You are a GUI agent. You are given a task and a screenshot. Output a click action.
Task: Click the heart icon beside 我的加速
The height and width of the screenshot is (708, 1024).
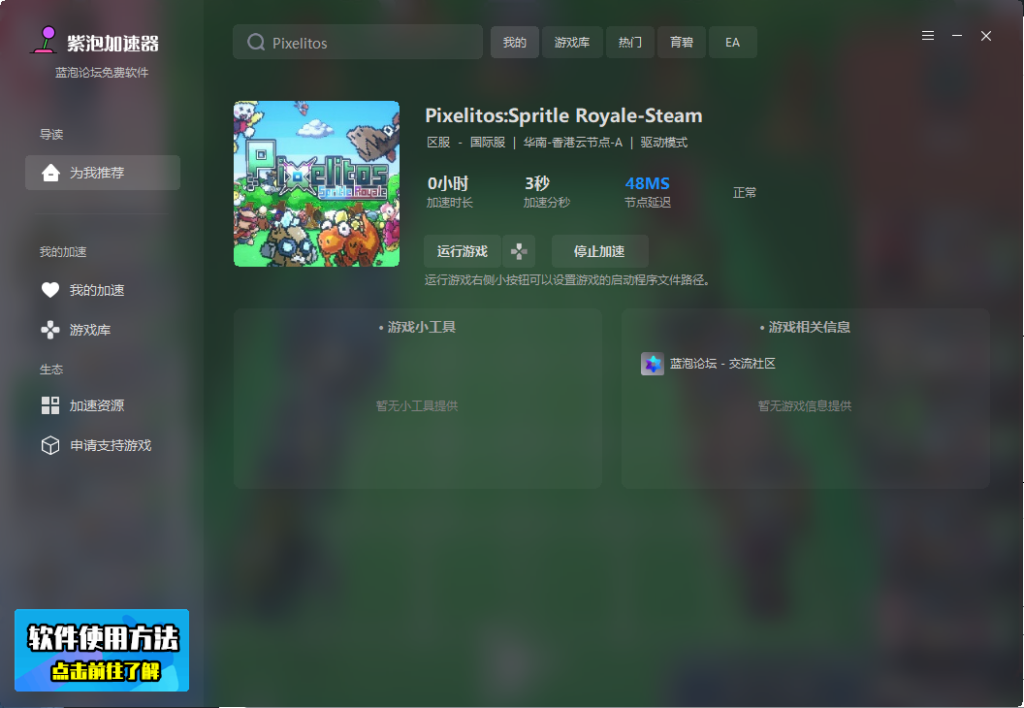pos(50,290)
